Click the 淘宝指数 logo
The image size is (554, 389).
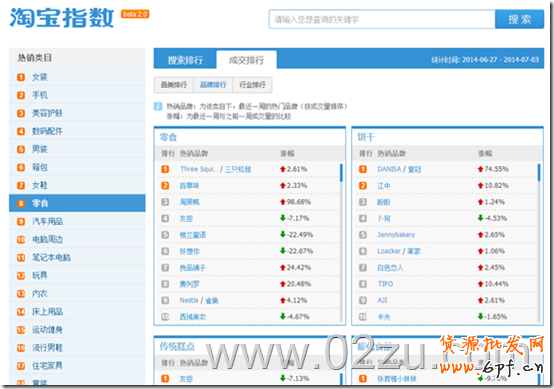point(62,18)
